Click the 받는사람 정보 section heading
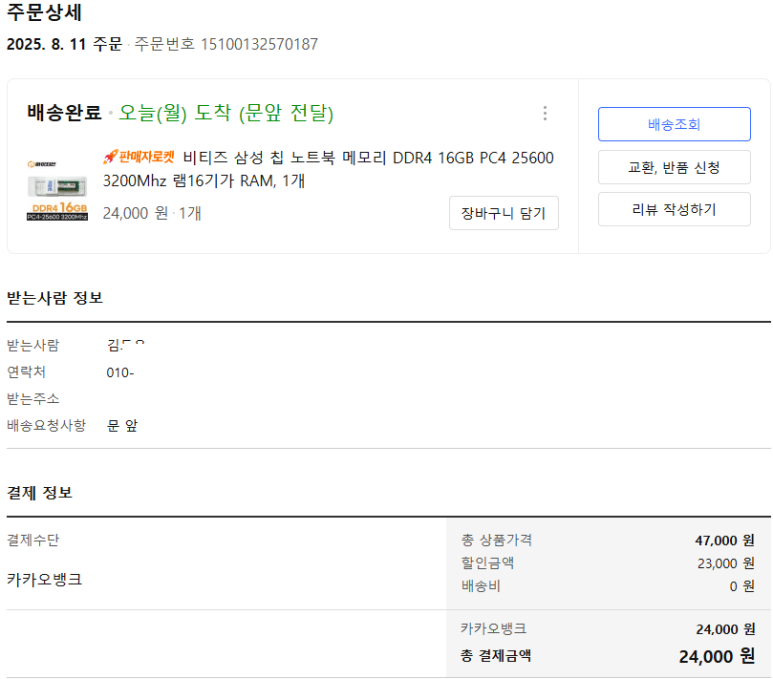Screen dimensions: 773x679 [x=55, y=298]
